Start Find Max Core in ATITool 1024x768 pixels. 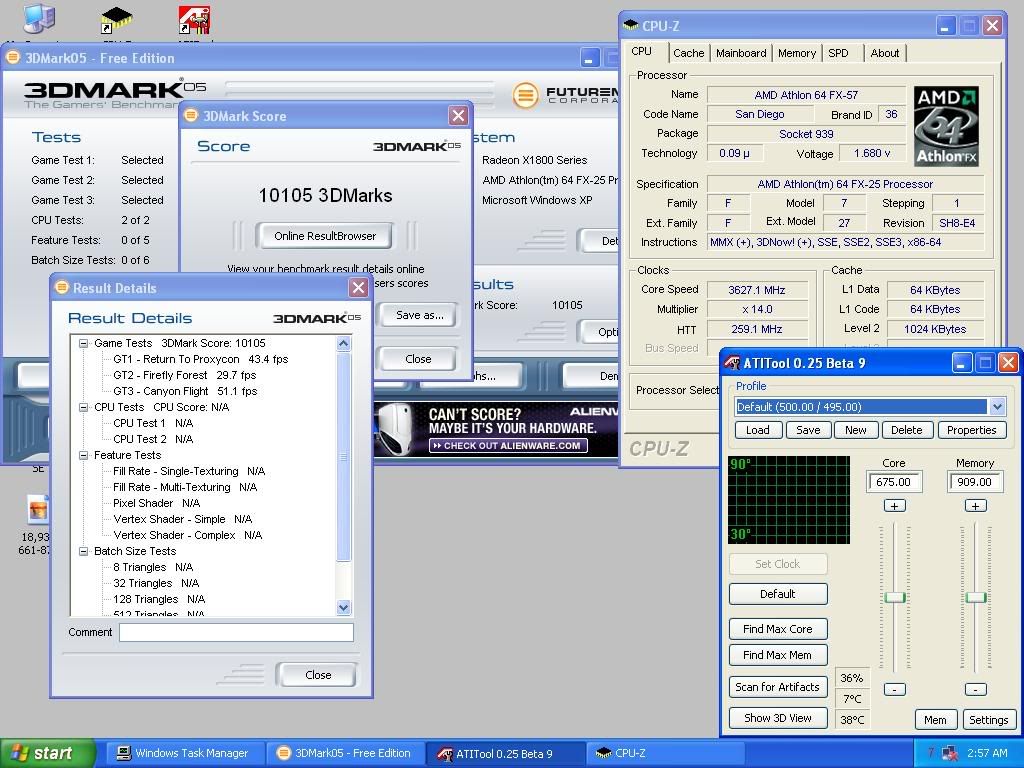click(x=778, y=629)
